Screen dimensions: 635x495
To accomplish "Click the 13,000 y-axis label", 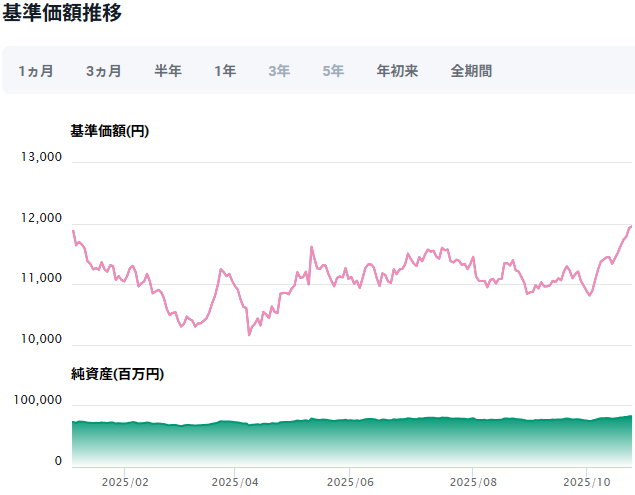I will 41,157.
